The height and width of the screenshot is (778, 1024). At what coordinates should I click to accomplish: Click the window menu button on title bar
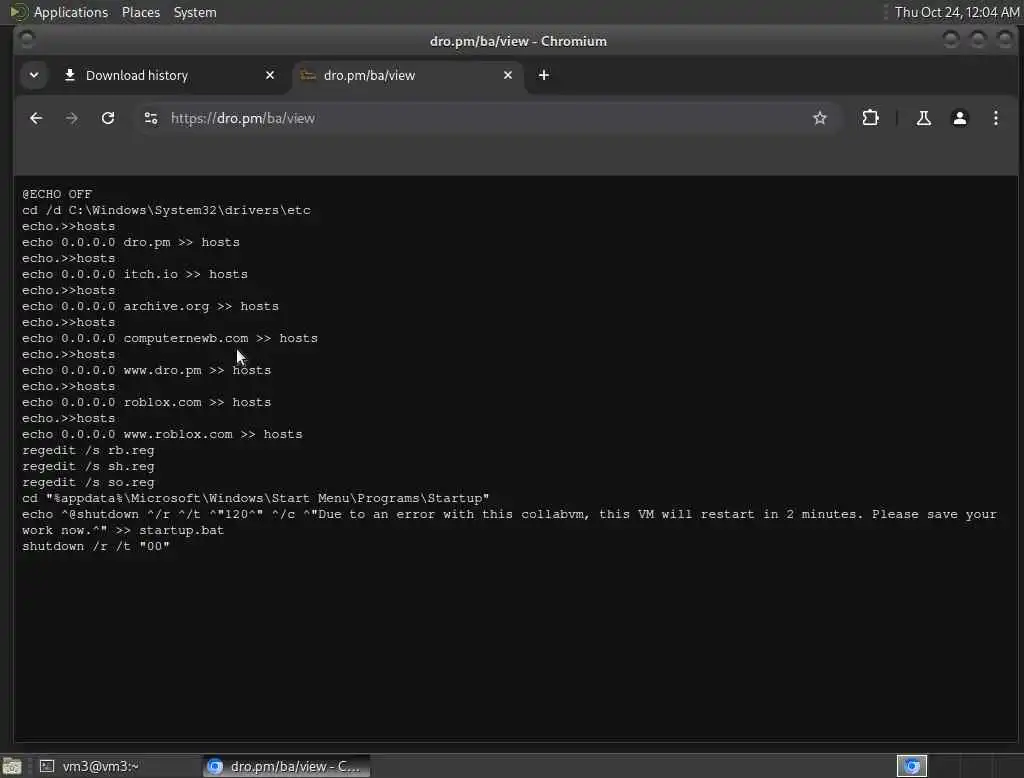point(27,41)
